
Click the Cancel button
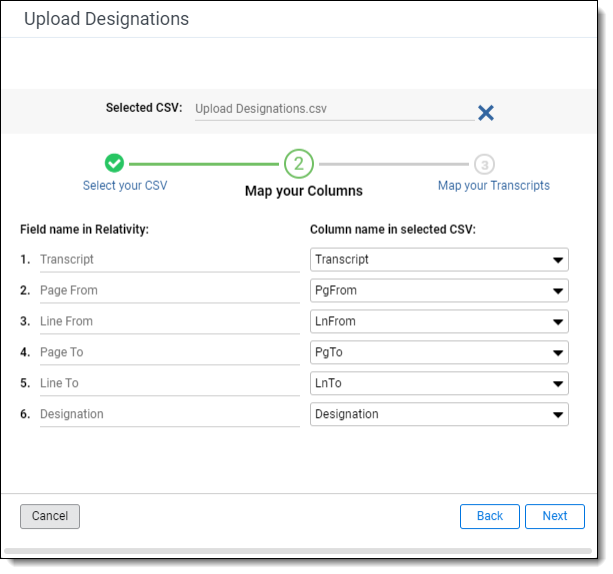click(50, 516)
